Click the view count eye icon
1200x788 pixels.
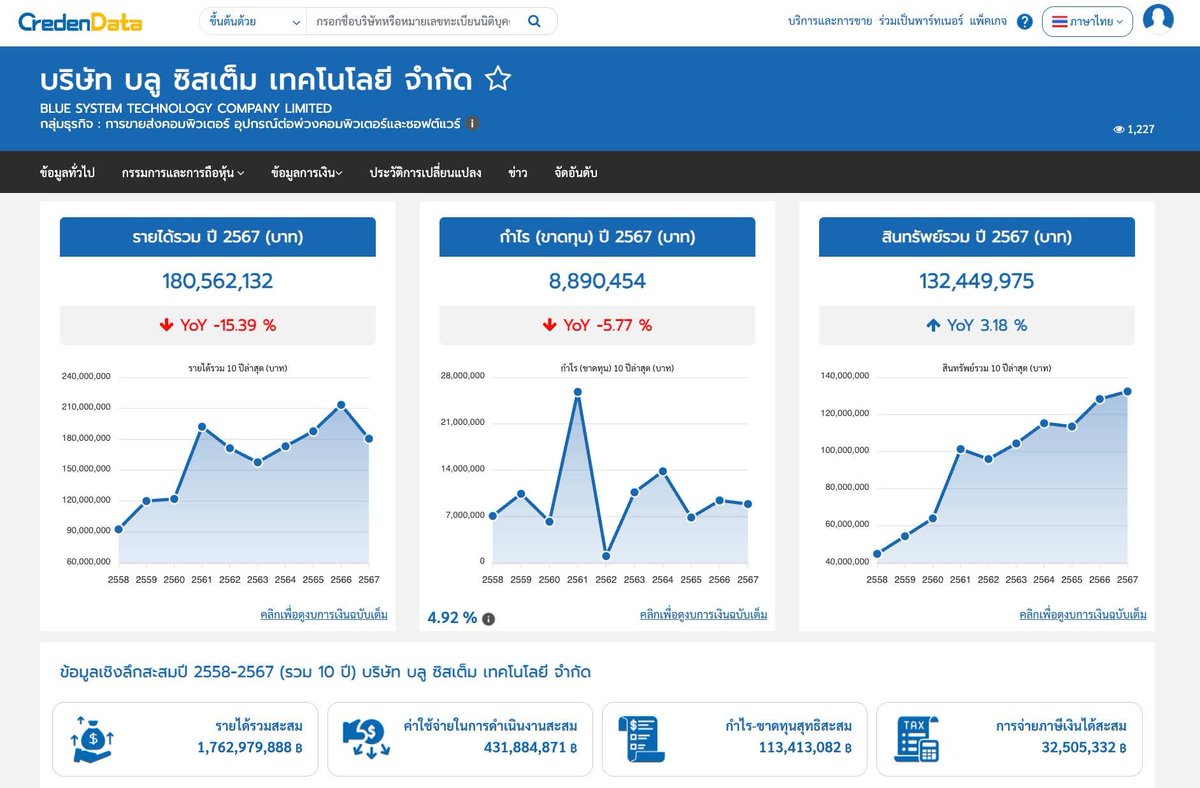click(x=1119, y=129)
